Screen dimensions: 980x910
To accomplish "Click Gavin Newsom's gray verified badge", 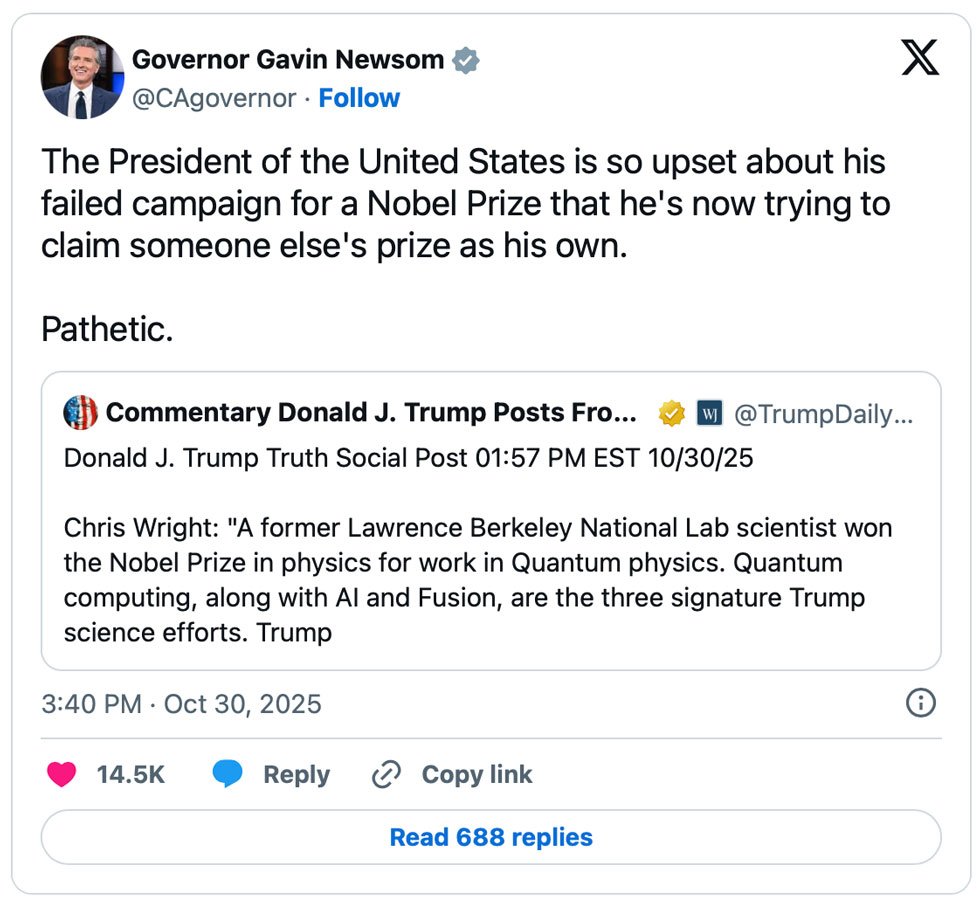I will pyautogui.click(x=466, y=60).
